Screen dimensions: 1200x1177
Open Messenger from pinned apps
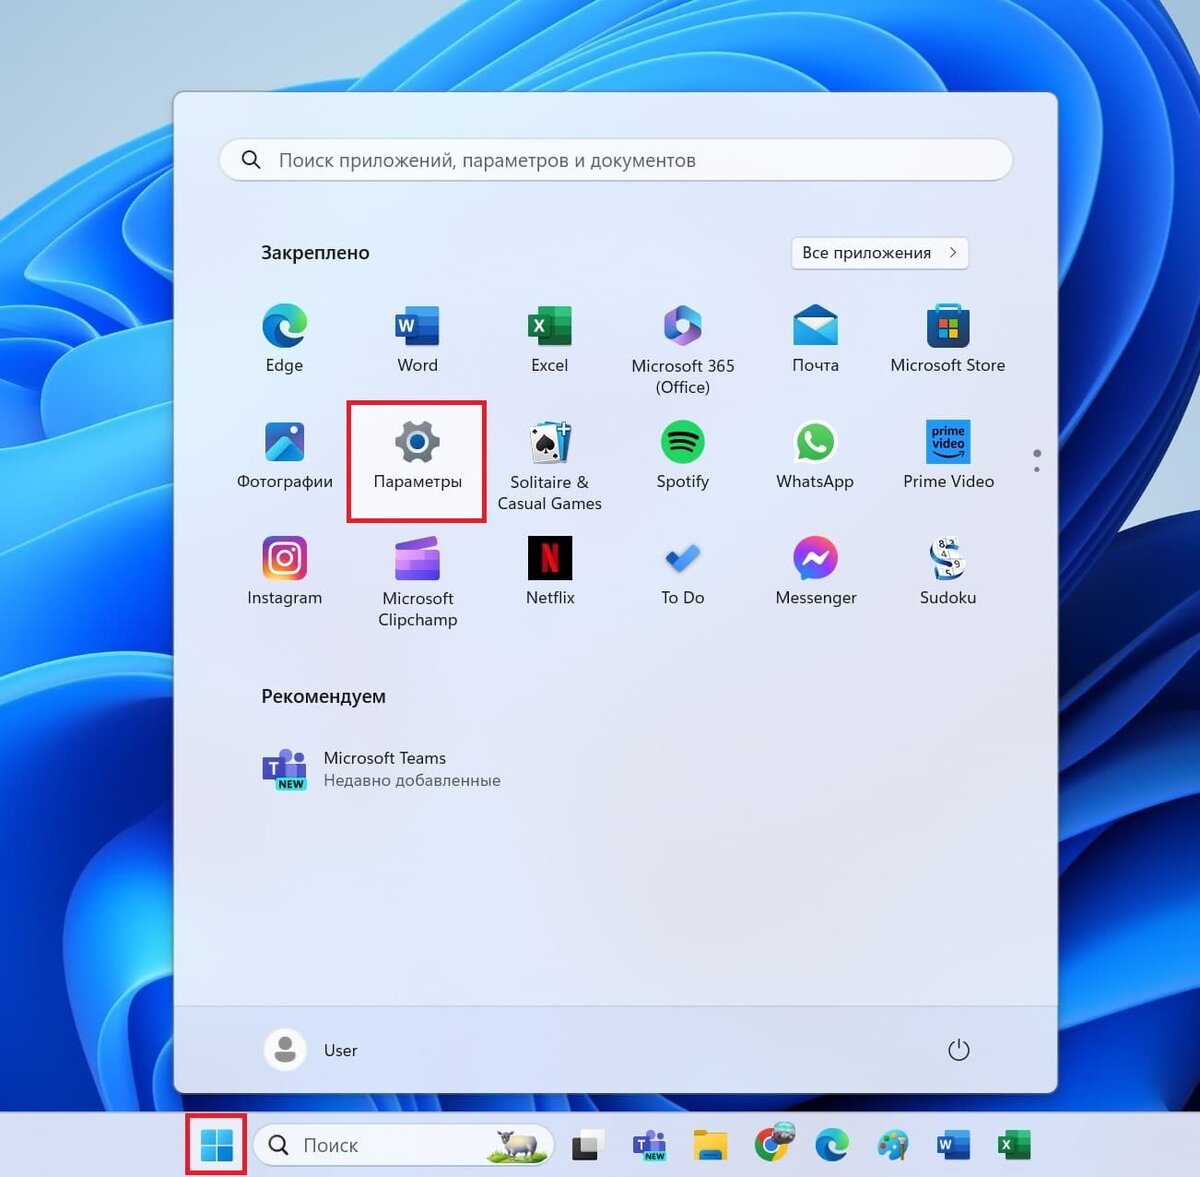(815, 571)
